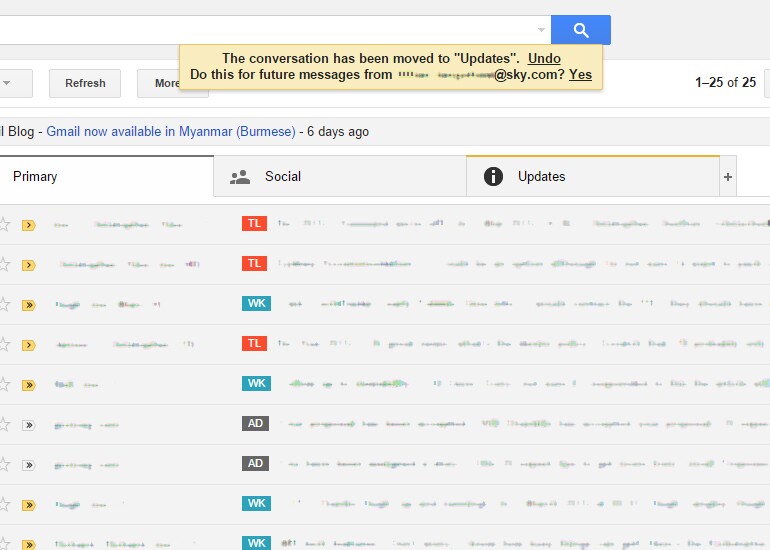Viewport: 770px width, 550px height.
Task: Click the 6 days ago web clip text
Action: tap(338, 132)
